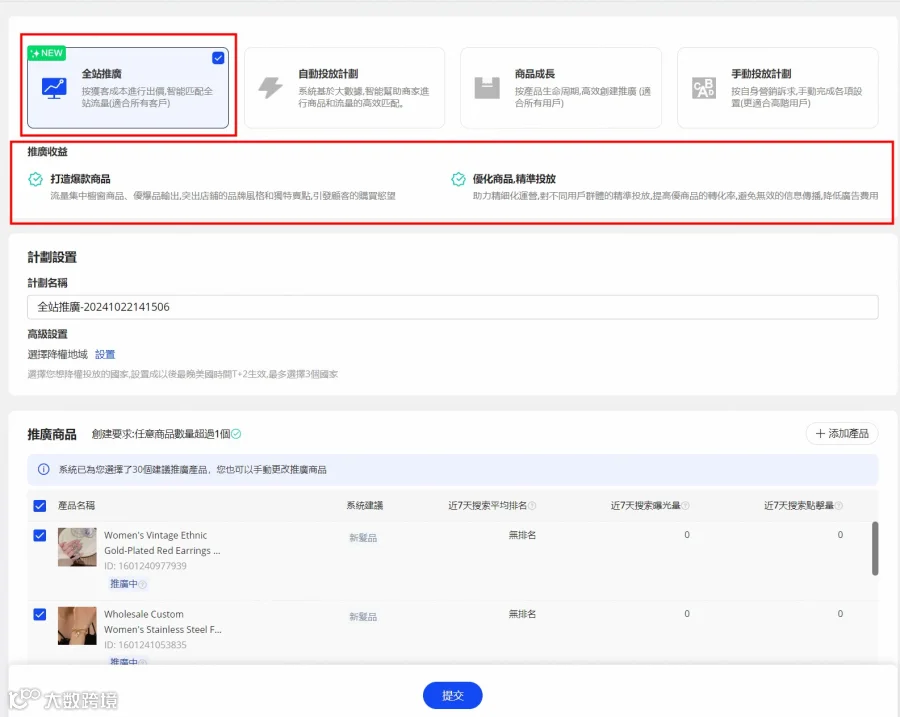Viewport: 900px width, 717px height.
Task: Click help icon next to 近7天搜索曝光量
Action: click(685, 506)
